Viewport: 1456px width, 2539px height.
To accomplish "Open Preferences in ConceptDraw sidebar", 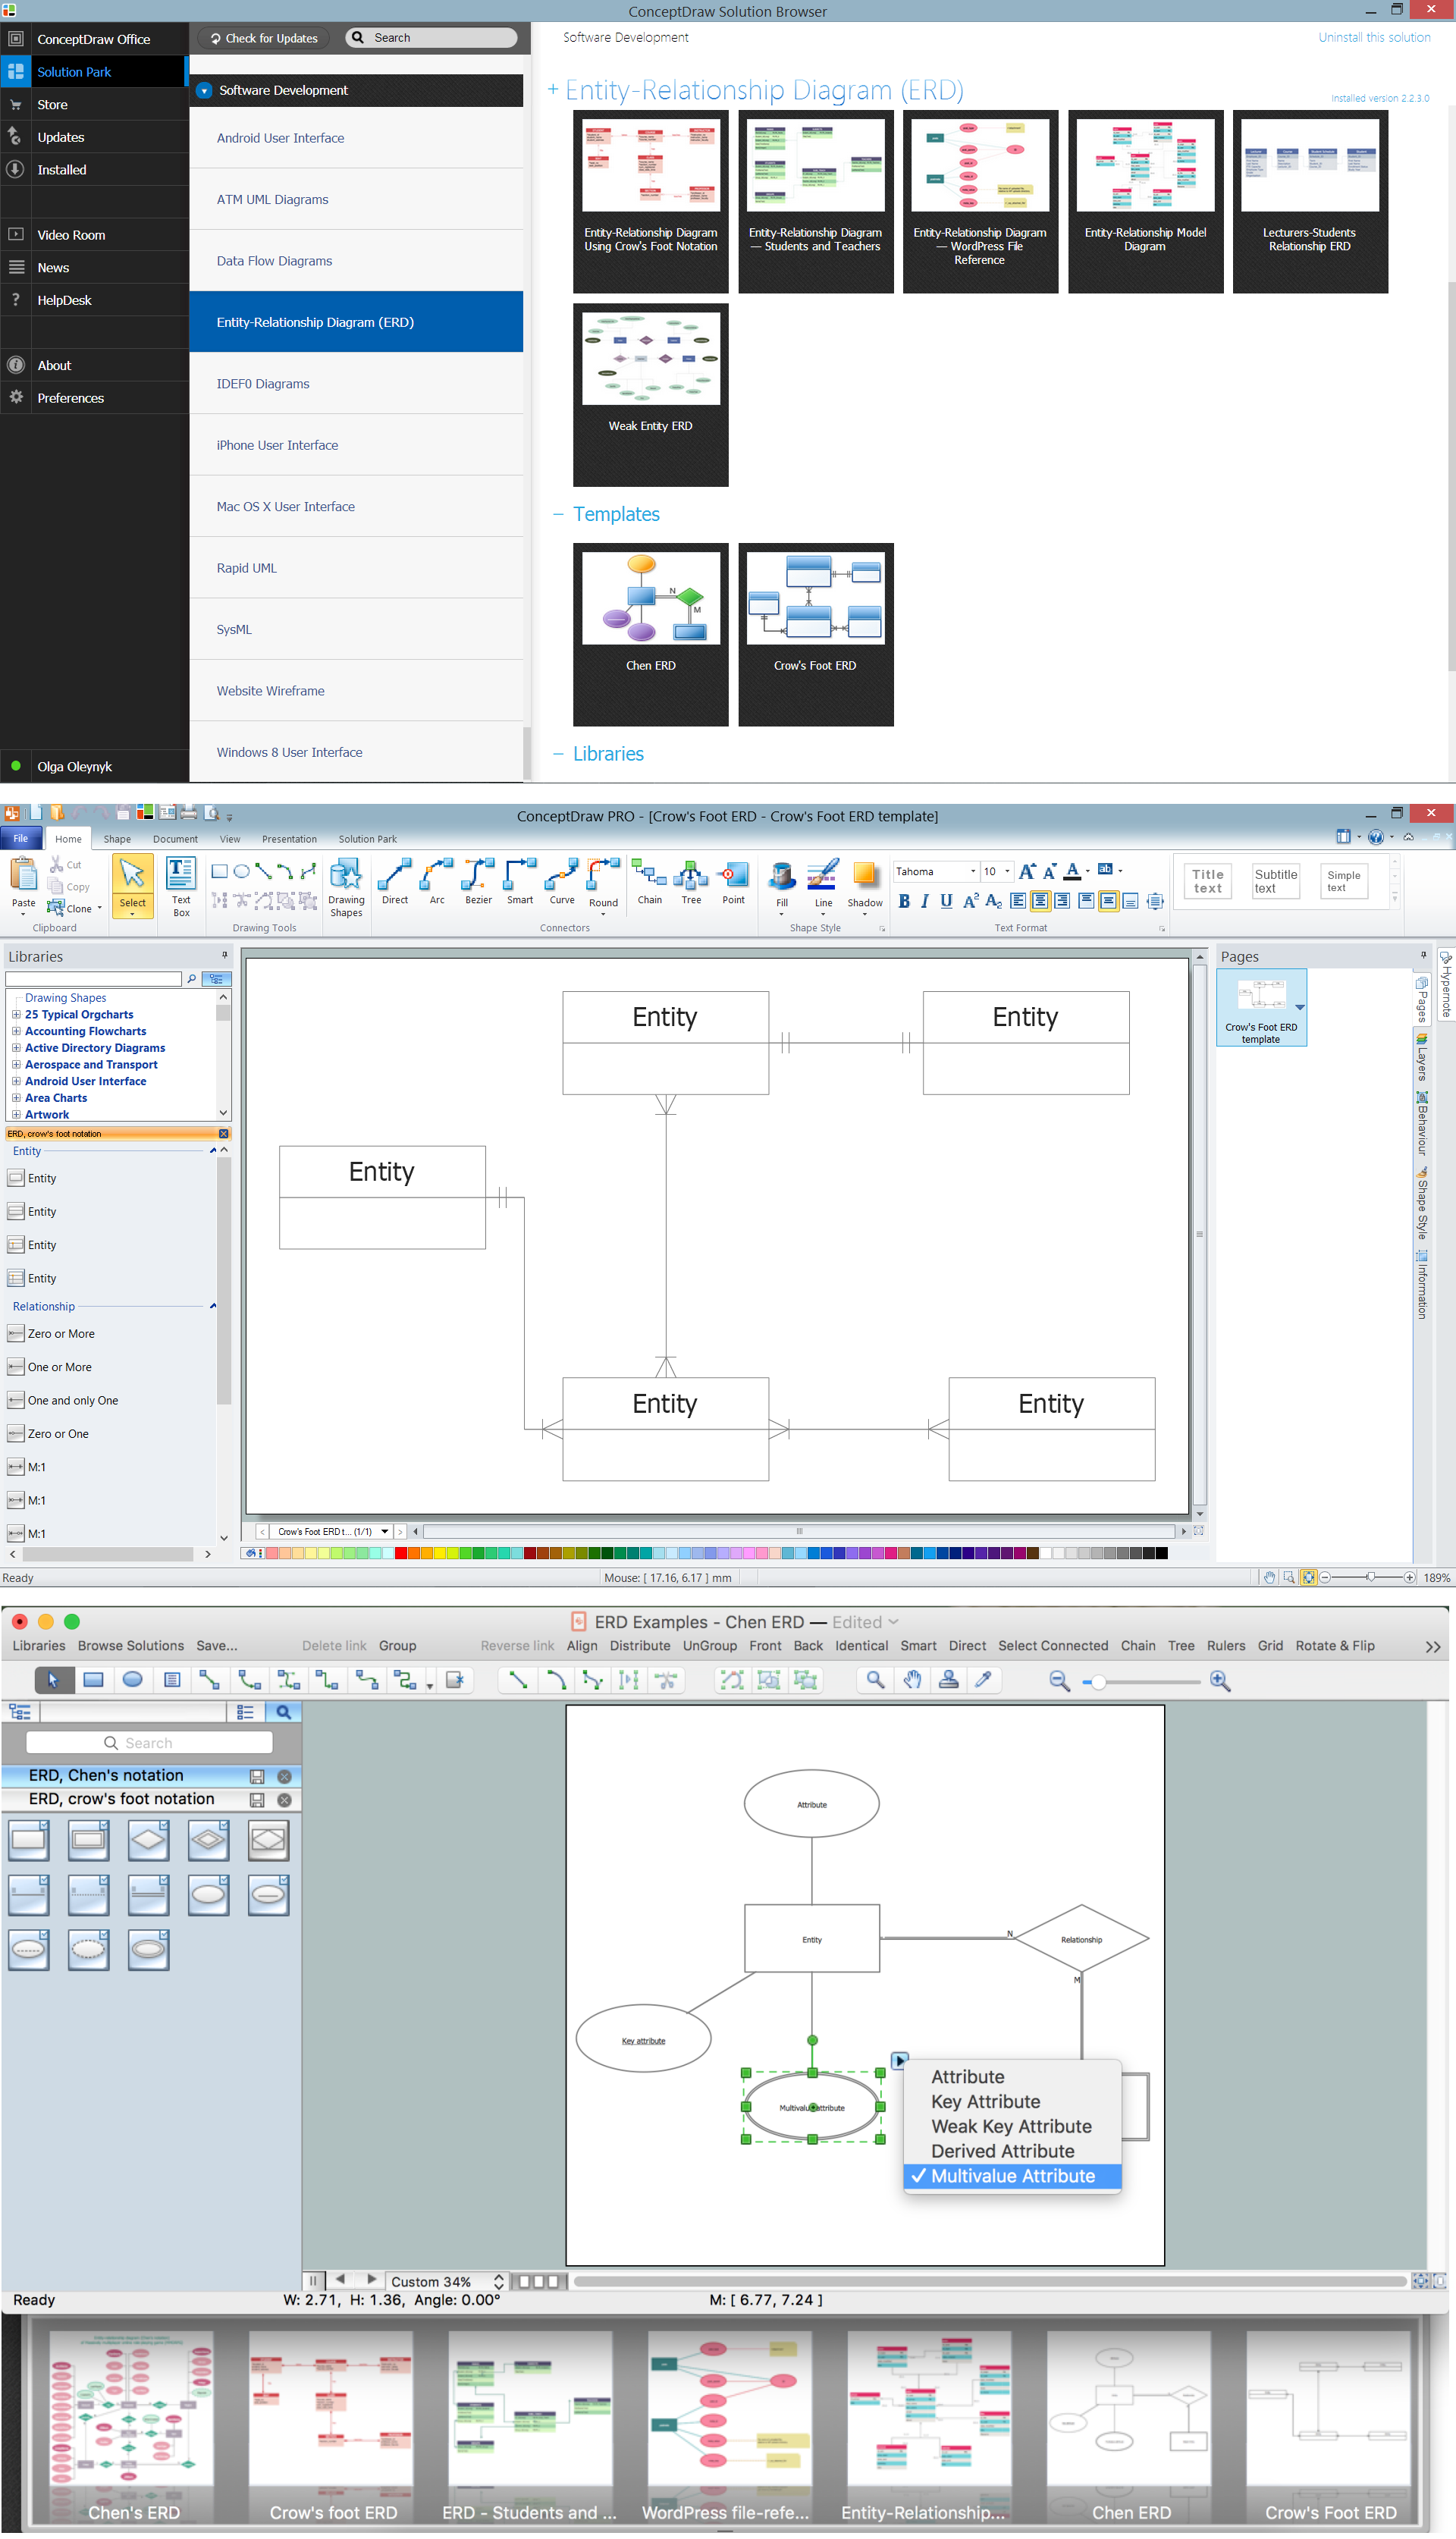I will point(70,398).
